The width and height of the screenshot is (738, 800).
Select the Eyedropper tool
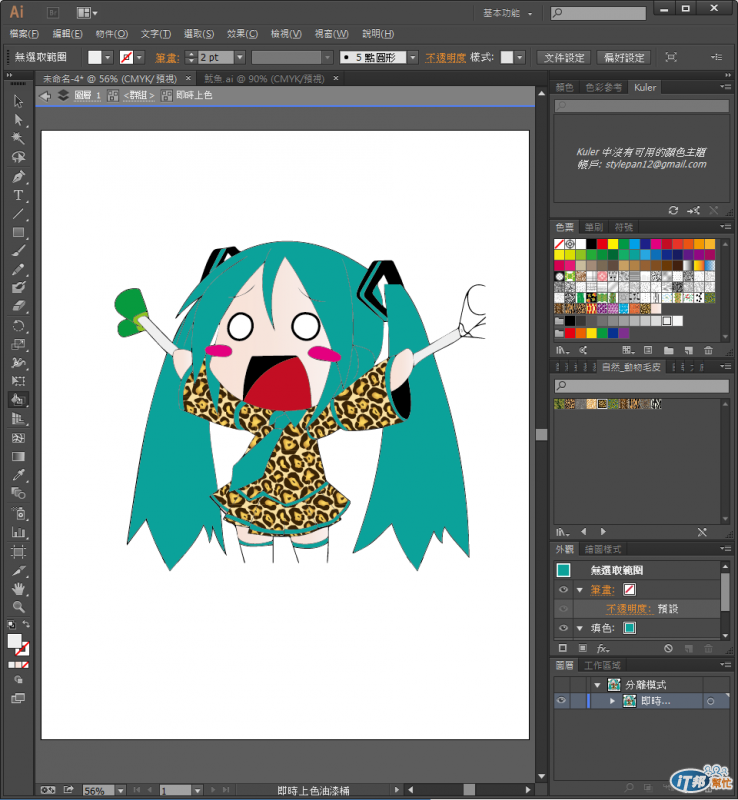(18, 475)
